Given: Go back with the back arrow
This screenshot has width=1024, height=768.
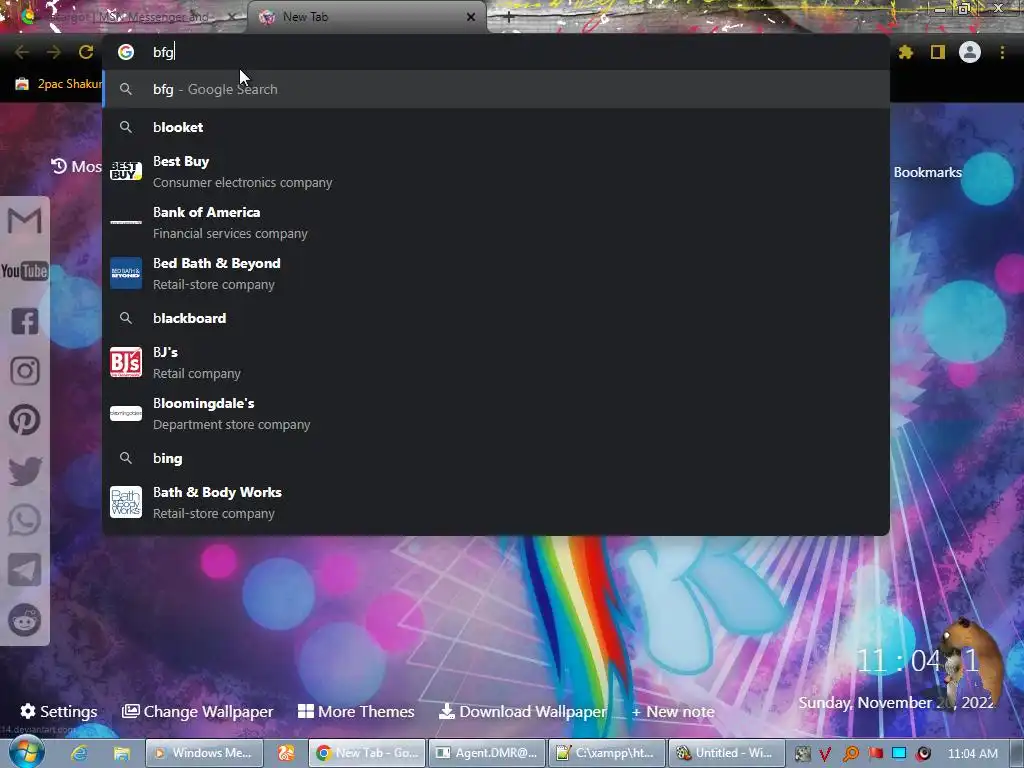Looking at the screenshot, I should 22,52.
